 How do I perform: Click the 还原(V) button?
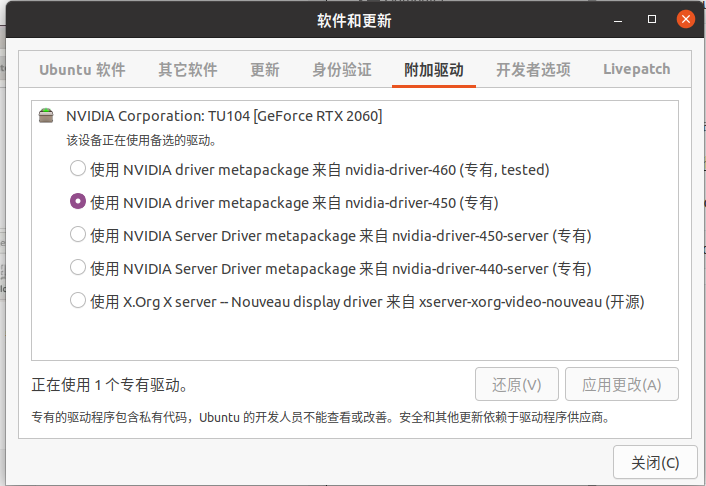516,384
